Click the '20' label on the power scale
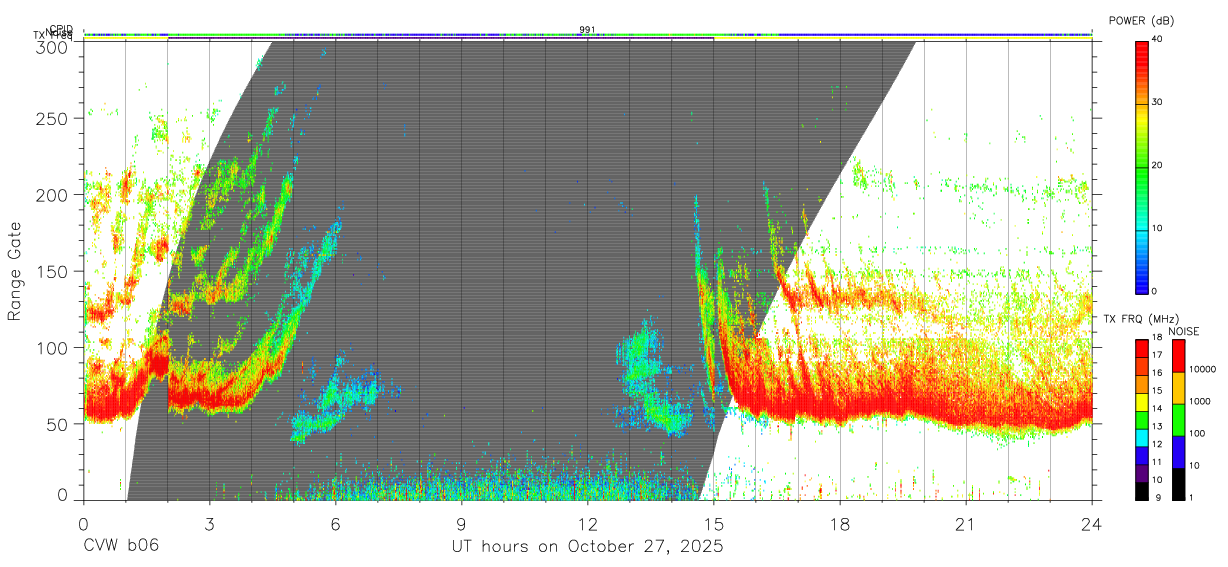 (x=1157, y=166)
